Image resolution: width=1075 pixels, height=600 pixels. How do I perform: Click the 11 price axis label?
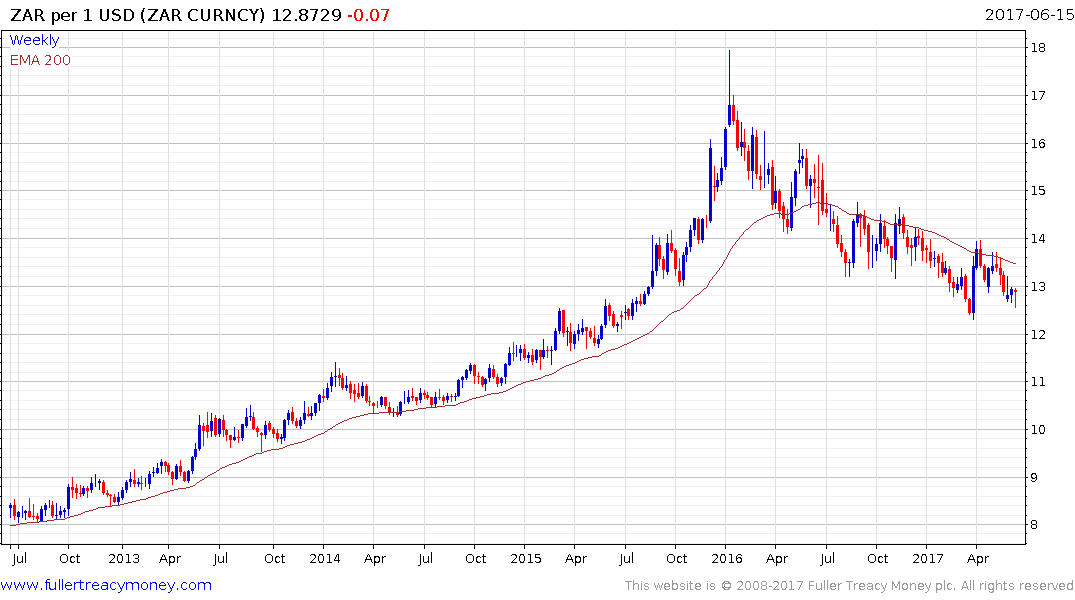point(1037,382)
